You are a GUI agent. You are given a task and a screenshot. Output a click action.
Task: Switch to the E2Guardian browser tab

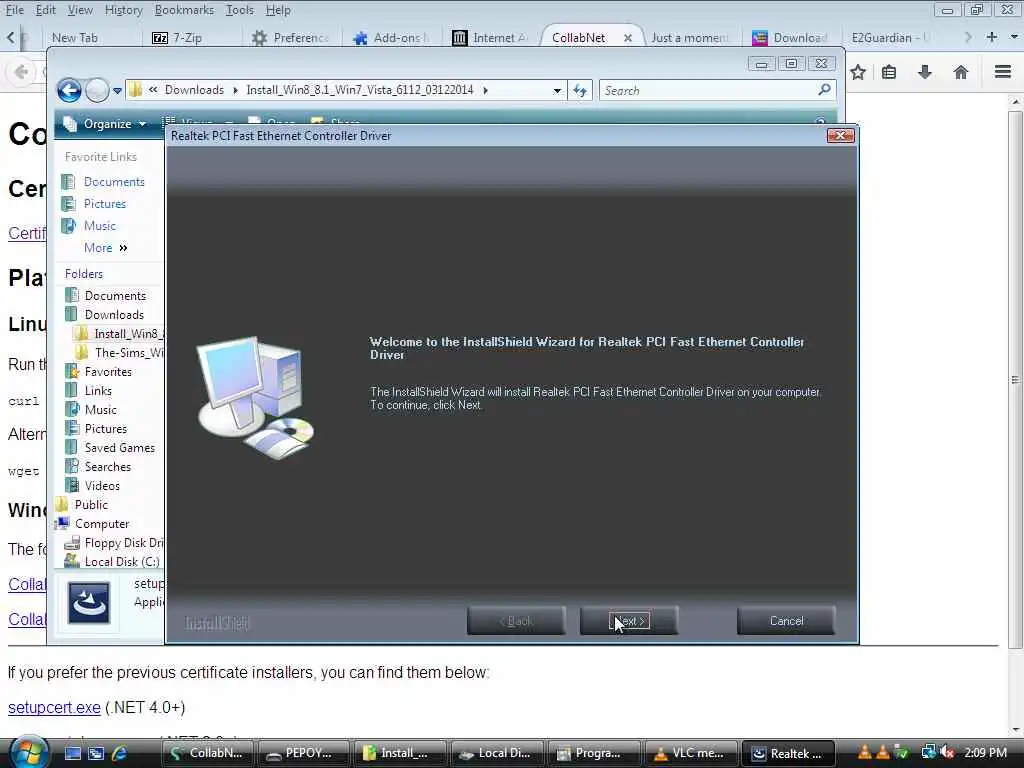(891, 38)
